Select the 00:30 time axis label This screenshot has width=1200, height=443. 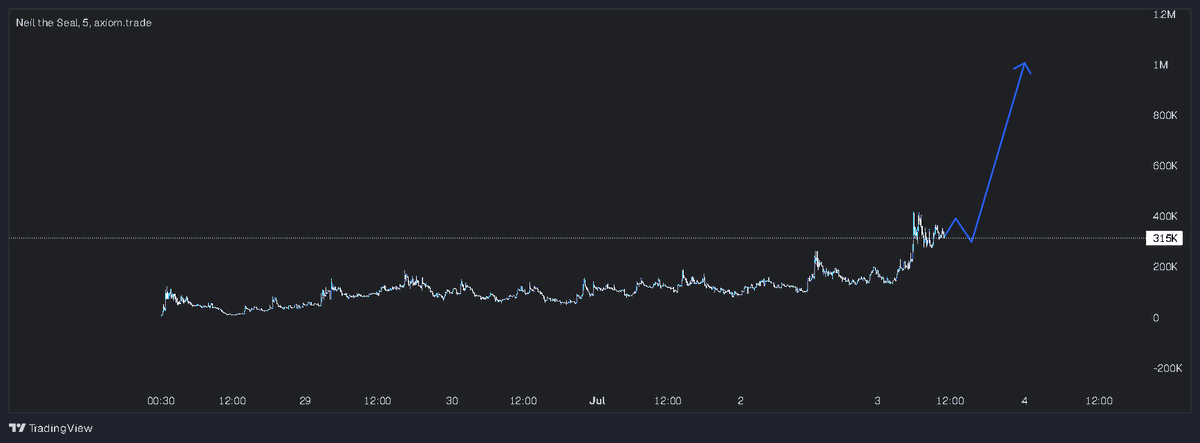coord(161,400)
